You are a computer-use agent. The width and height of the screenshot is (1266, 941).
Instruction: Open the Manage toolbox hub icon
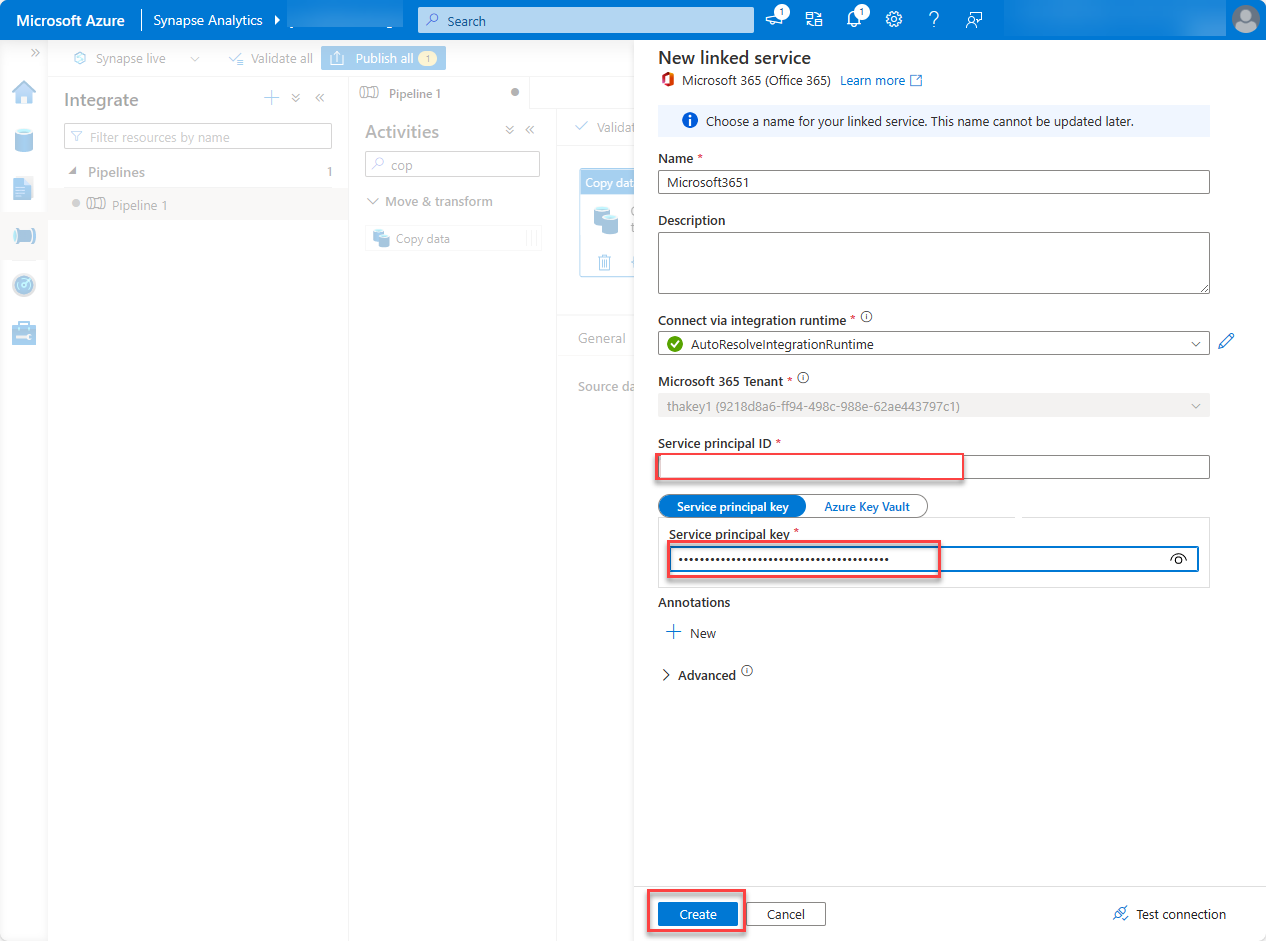tap(22, 333)
